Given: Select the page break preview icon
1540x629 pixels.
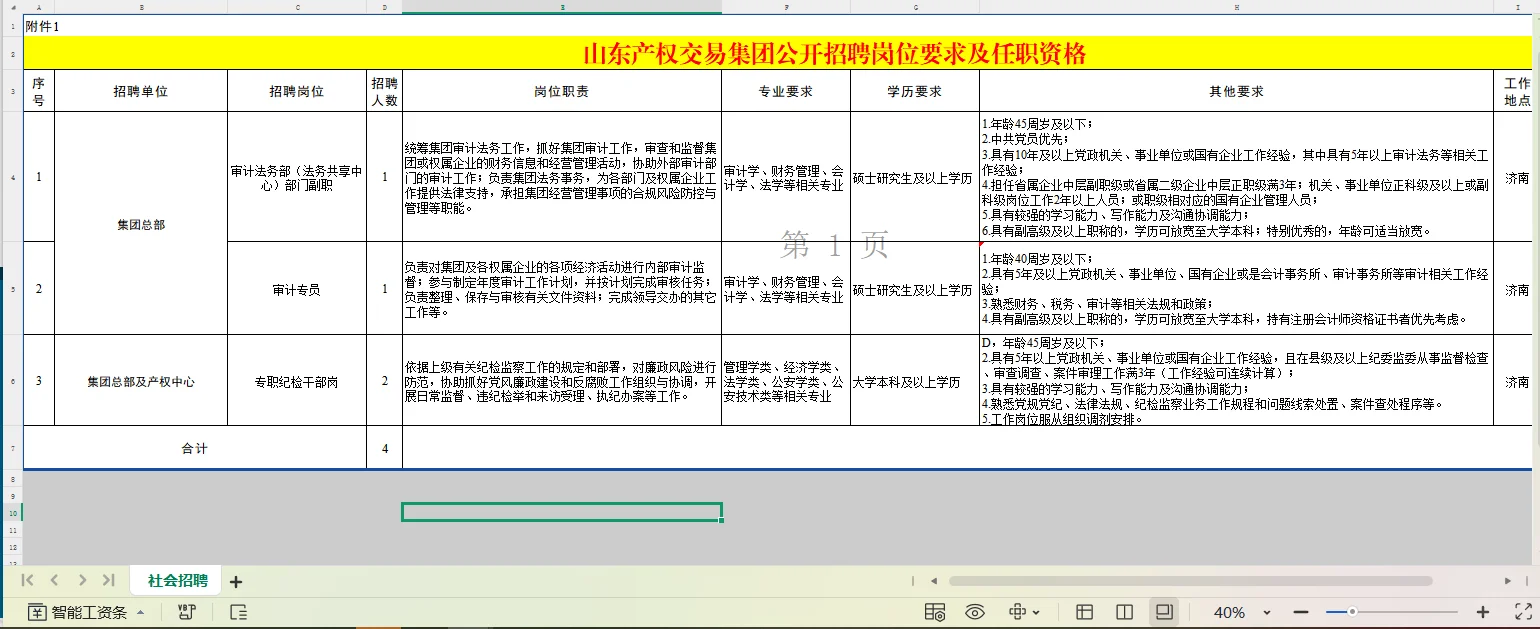Looking at the screenshot, I should pyautogui.click(x=1164, y=612).
